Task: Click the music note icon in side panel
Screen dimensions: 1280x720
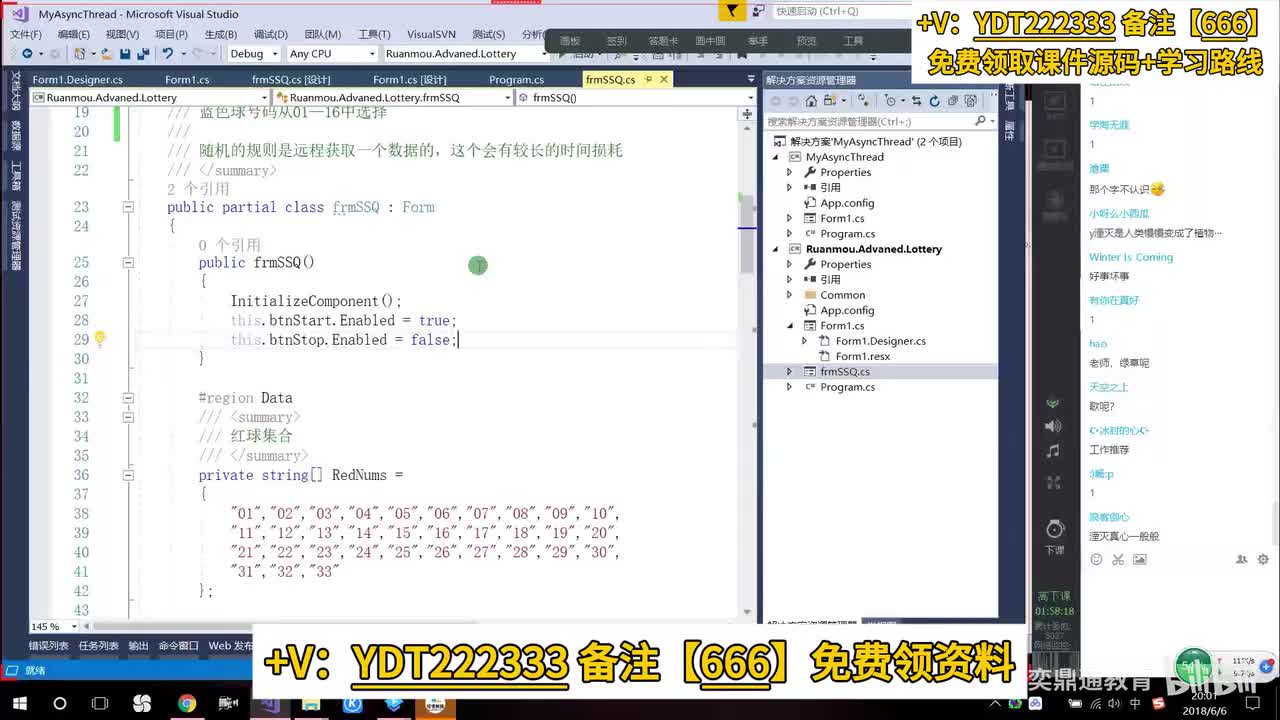Action: [x=1052, y=451]
